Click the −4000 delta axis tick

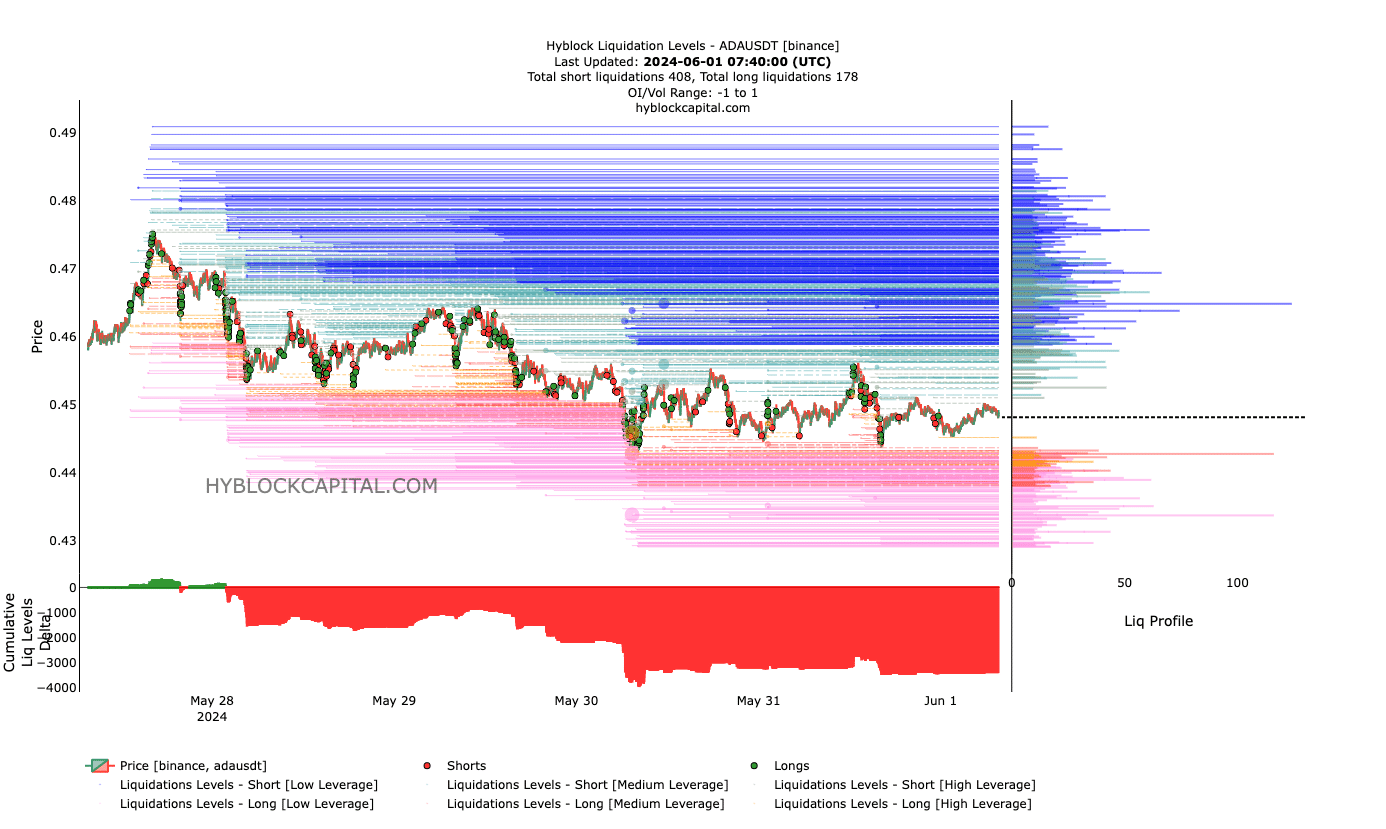pos(58,687)
